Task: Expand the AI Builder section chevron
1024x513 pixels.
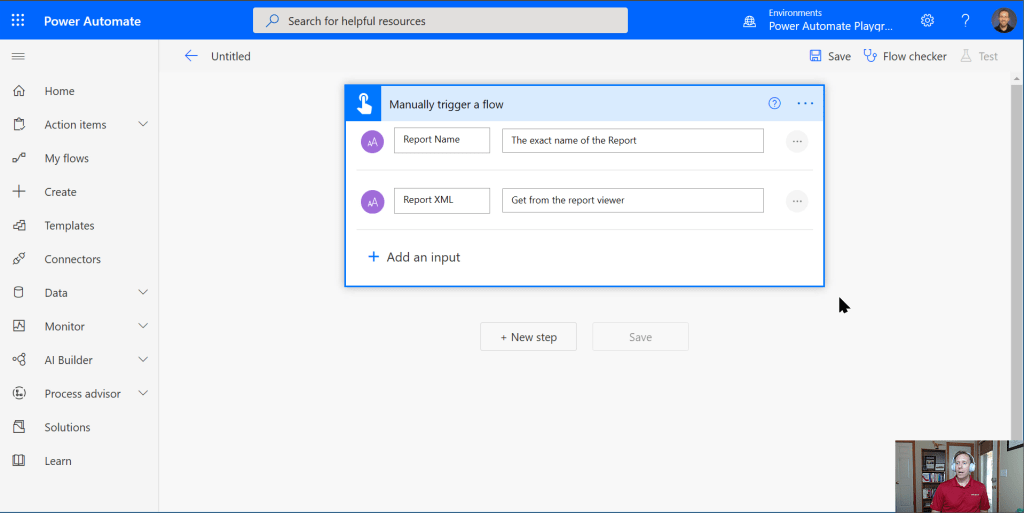Action: 143,360
